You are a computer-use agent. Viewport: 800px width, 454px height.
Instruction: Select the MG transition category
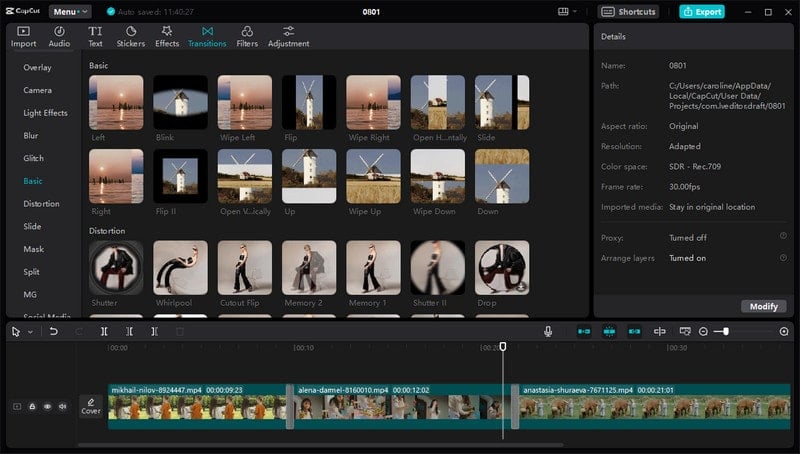pos(30,294)
